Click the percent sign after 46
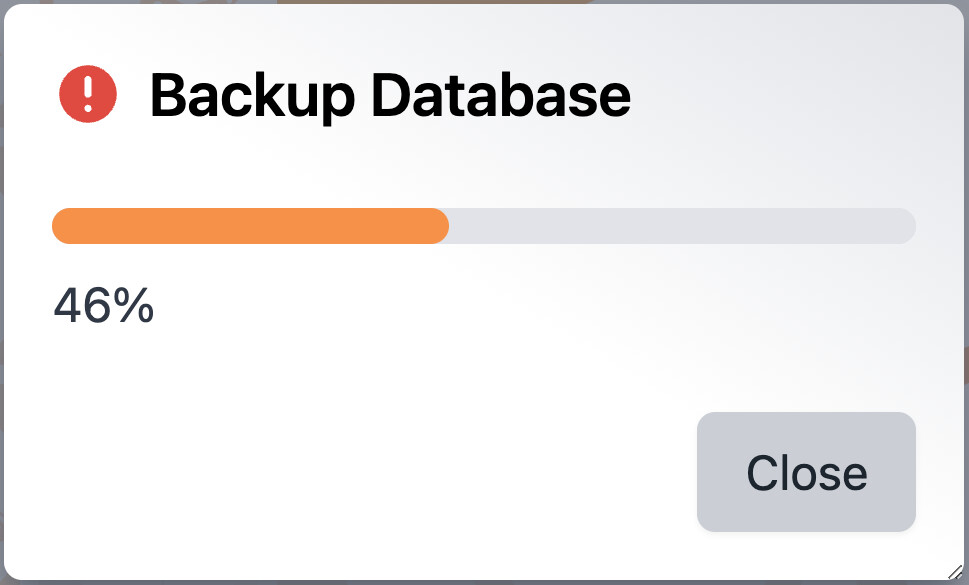This screenshot has height=585, width=969. click(x=133, y=306)
